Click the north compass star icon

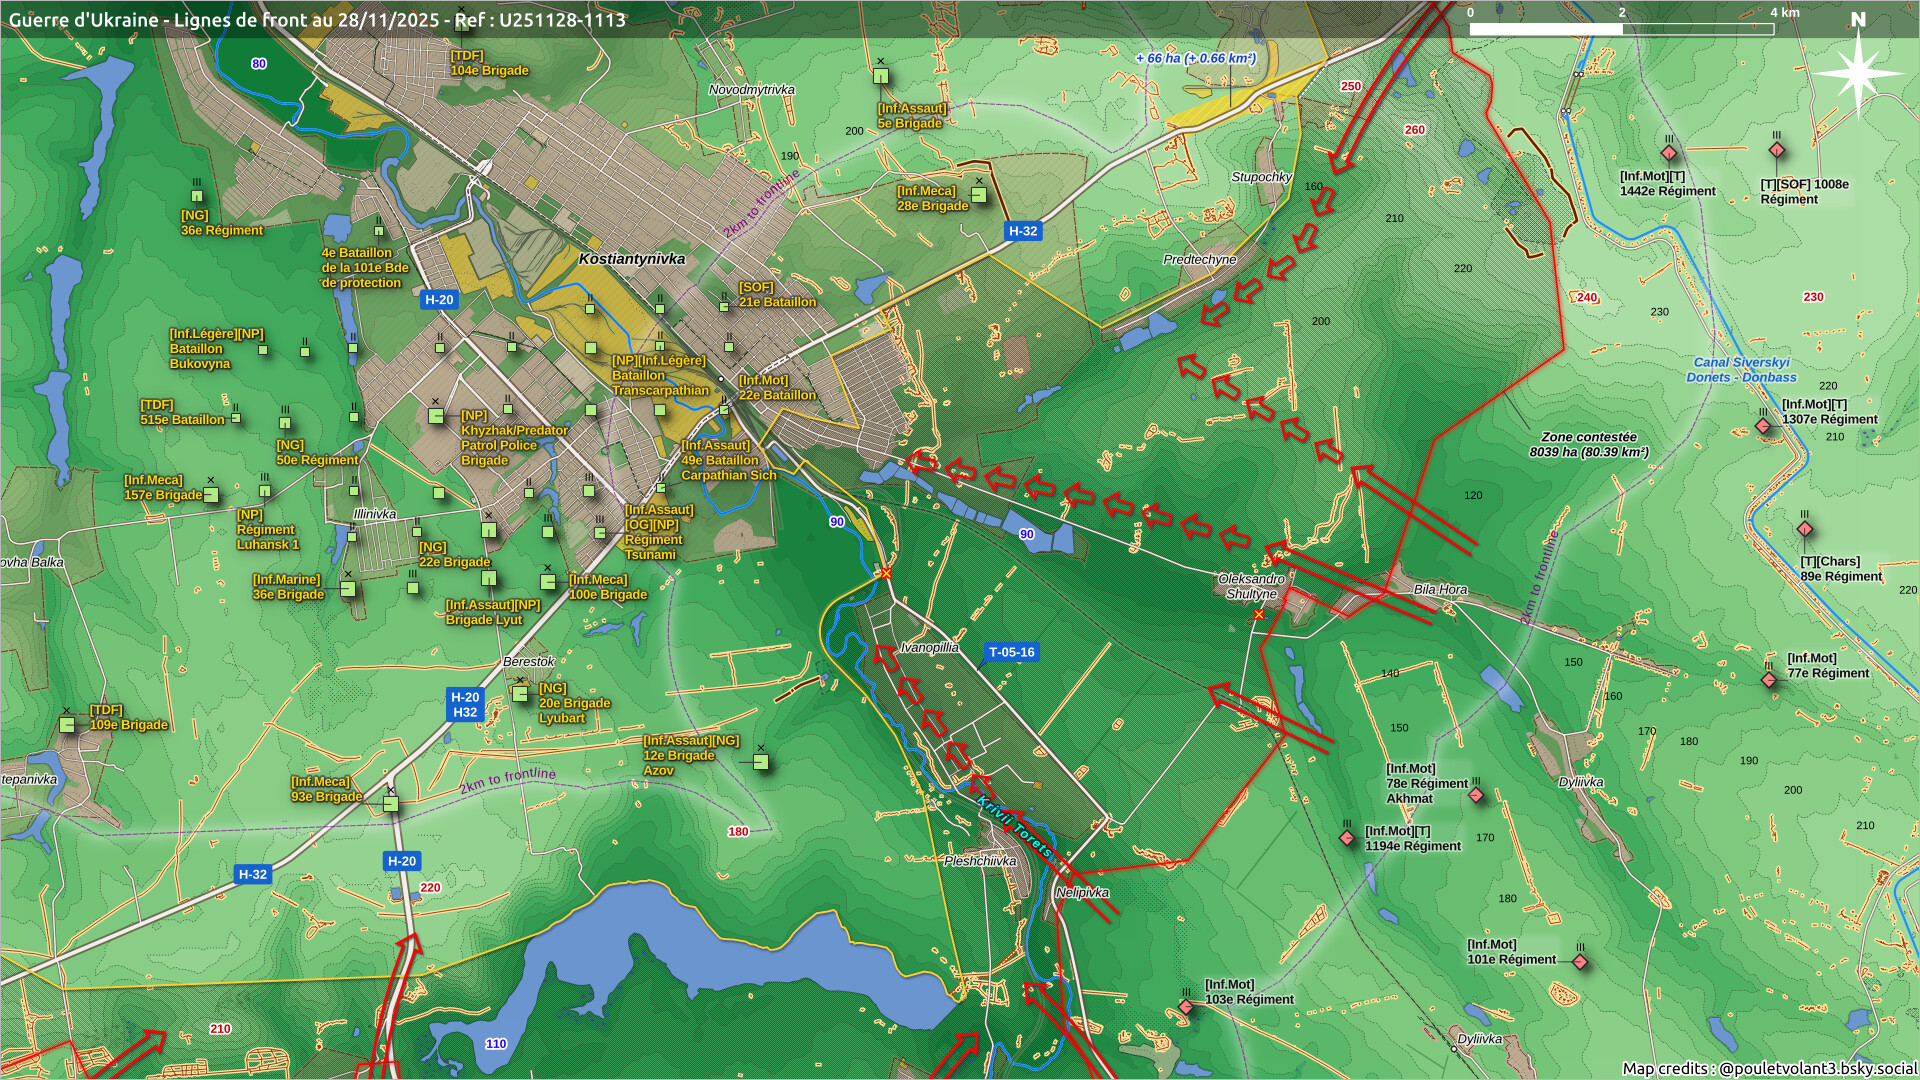tap(1857, 73)
